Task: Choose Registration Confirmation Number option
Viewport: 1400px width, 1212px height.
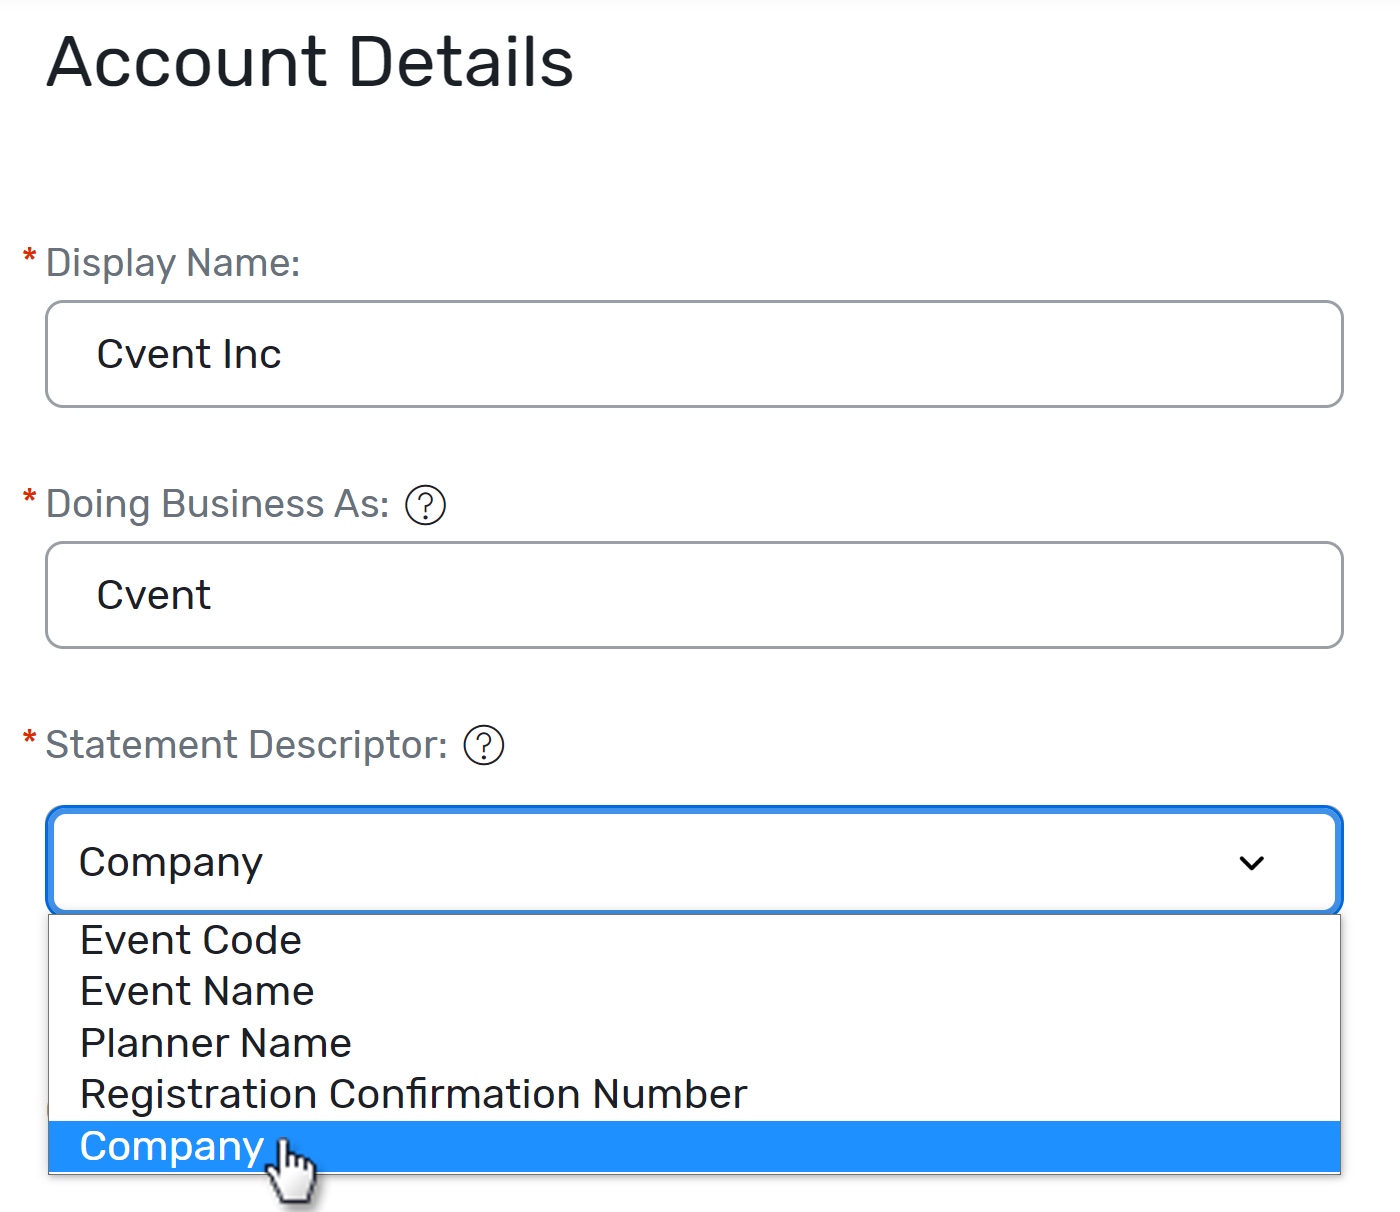Action: pos(412,1093)
